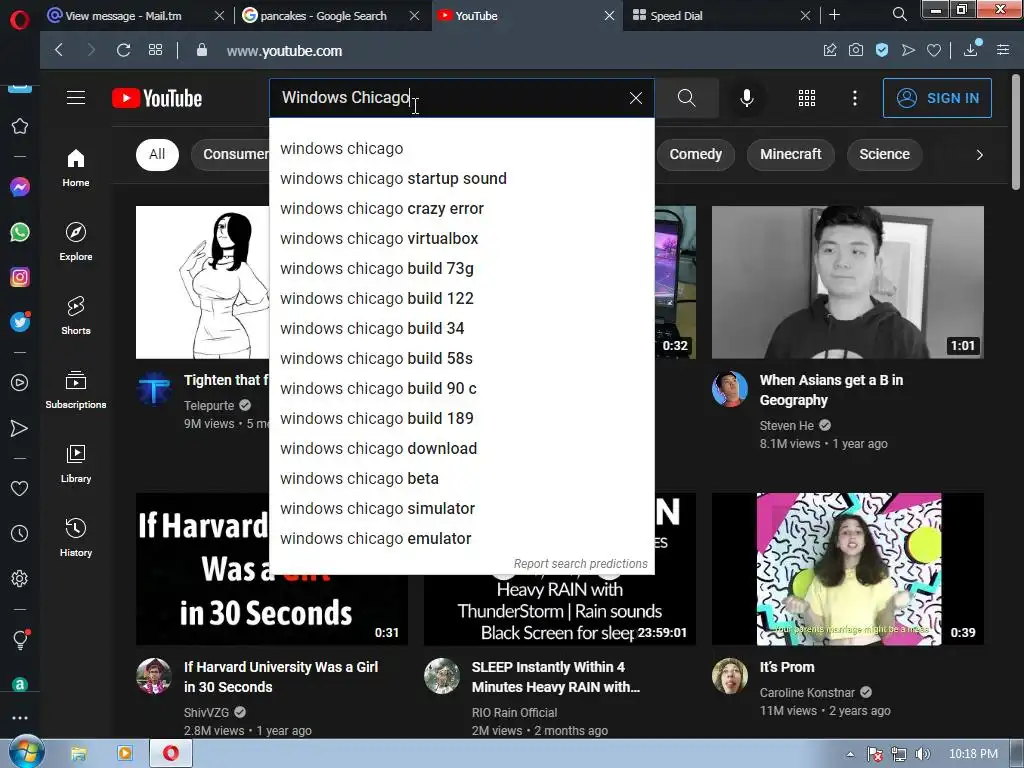
Task: Open the lightbulb icon in Opera sidebar
Action: coord(20,639)
